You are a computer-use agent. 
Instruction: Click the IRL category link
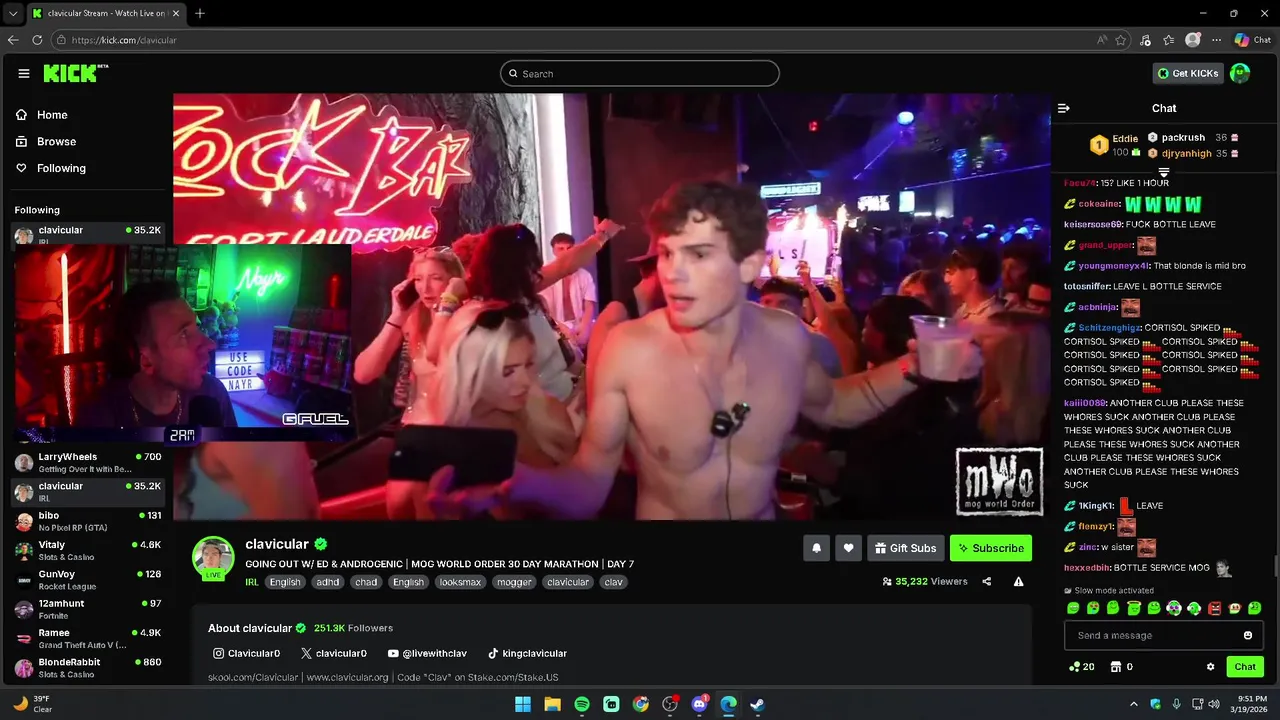[252, 582]
